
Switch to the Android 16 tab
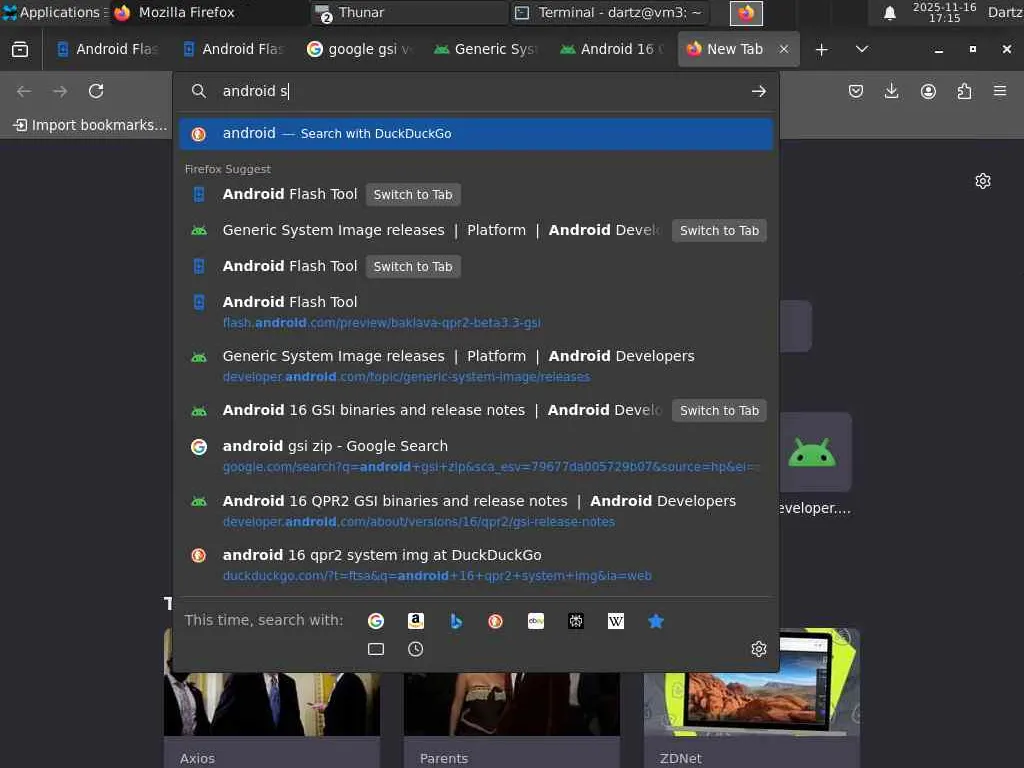tap(613, 49)
